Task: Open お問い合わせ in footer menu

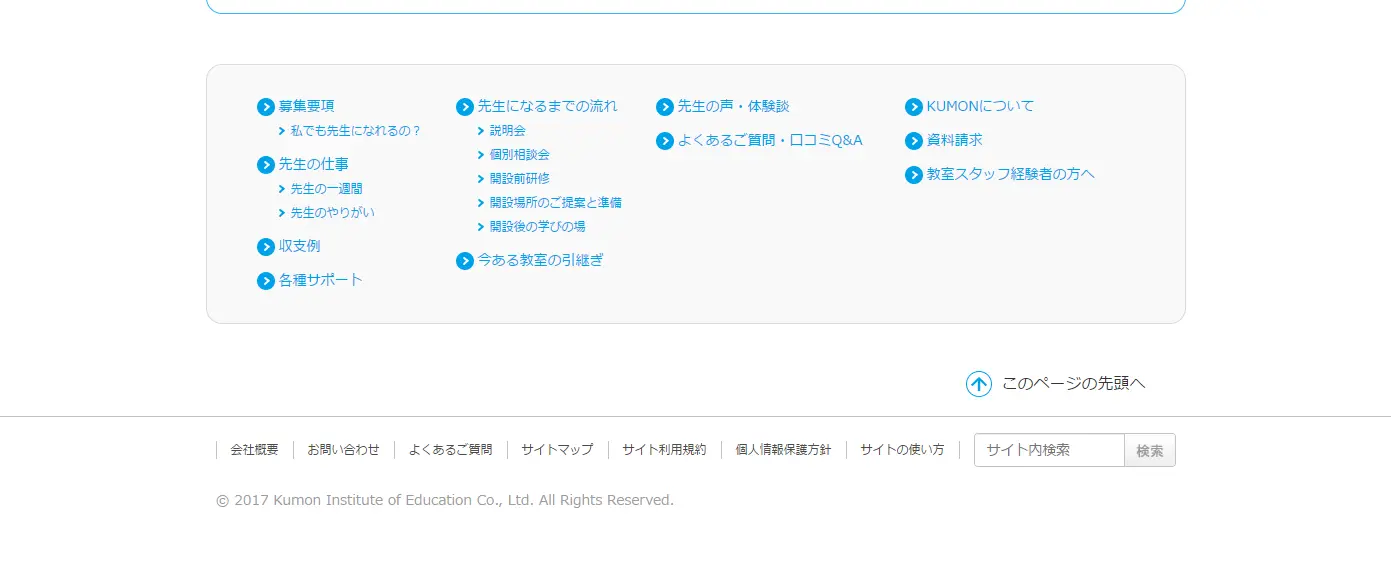Action: point(344,450)
